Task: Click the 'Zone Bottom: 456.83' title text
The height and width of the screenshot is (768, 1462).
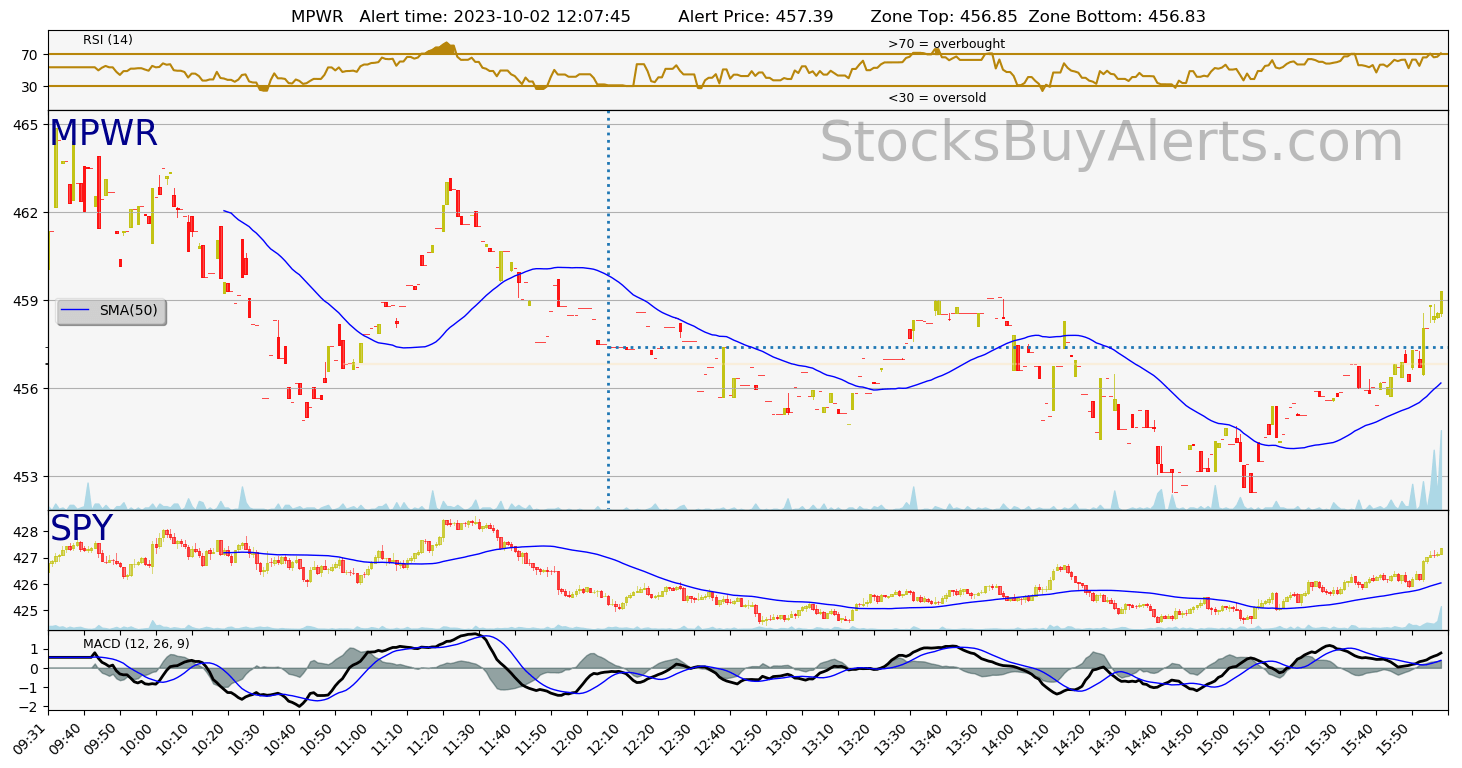Action: tap(1117, 17)
